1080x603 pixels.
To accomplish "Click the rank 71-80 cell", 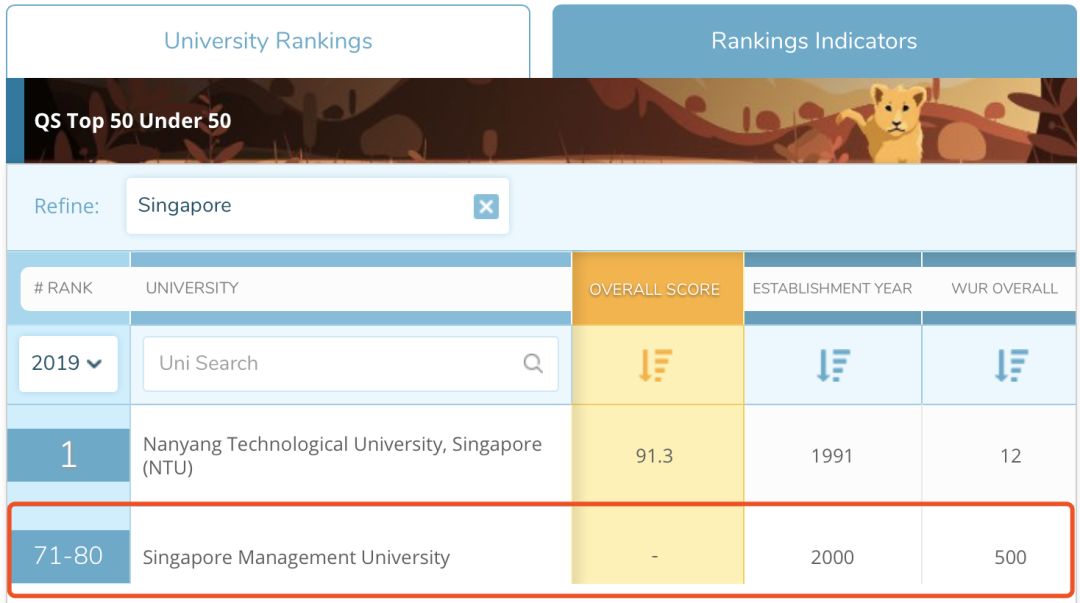I will [68, 556].
